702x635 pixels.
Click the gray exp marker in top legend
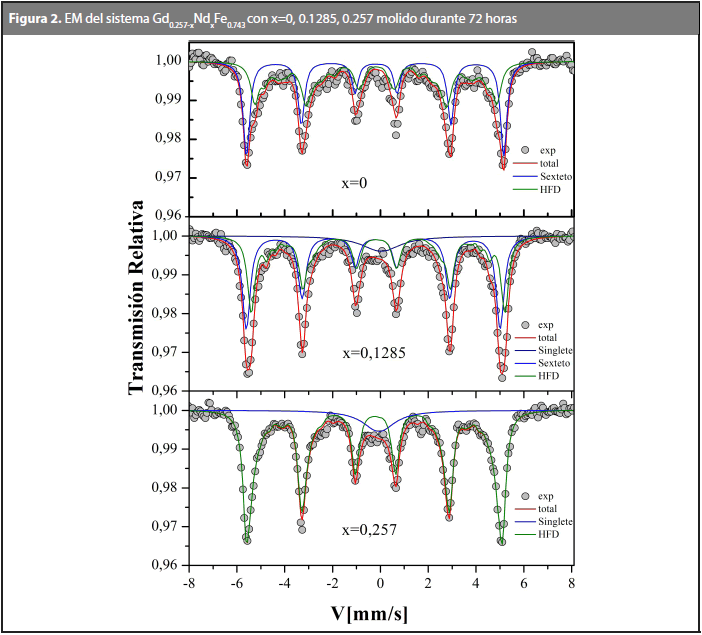pyautogui.click(x=520, y=149)
